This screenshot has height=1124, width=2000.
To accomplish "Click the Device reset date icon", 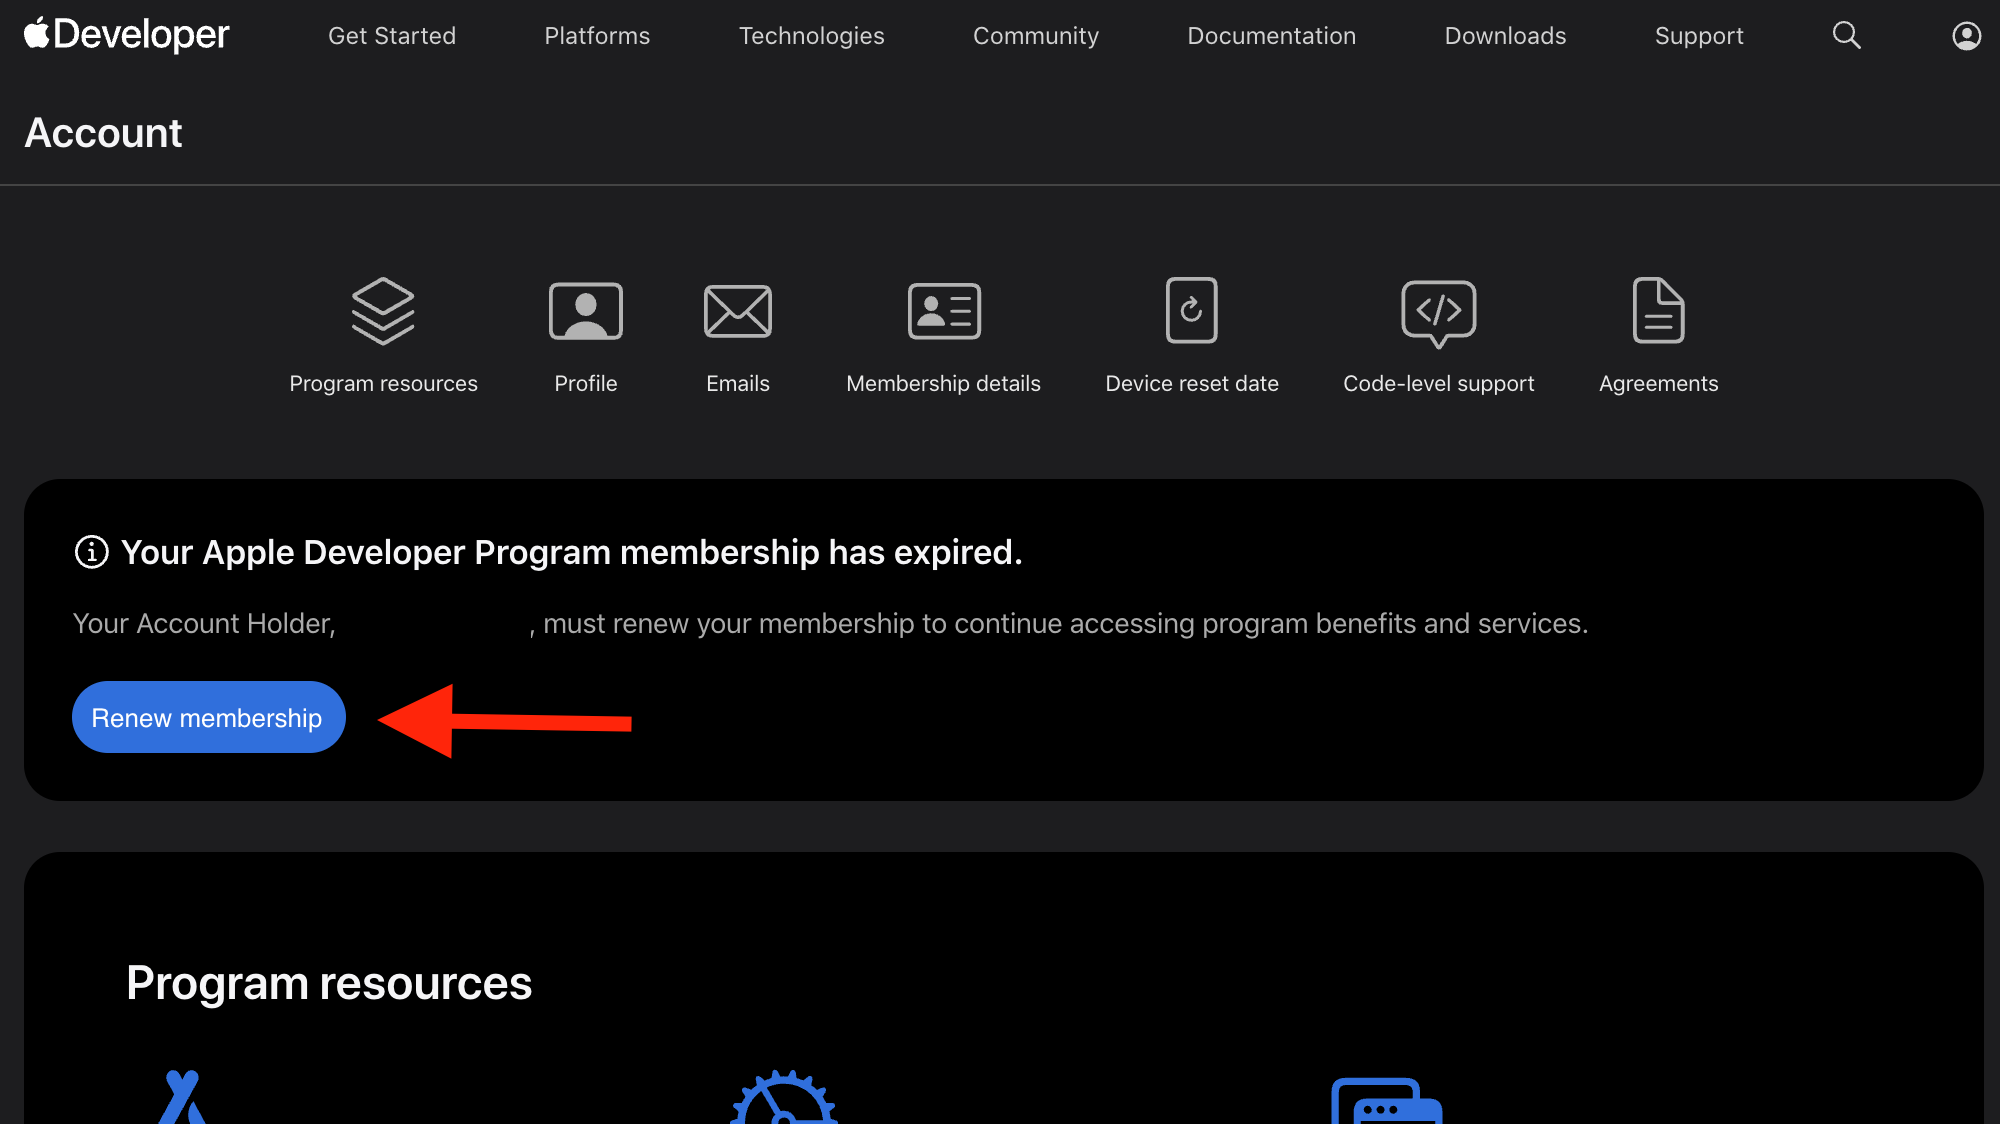I will [x=1192, y=310].
